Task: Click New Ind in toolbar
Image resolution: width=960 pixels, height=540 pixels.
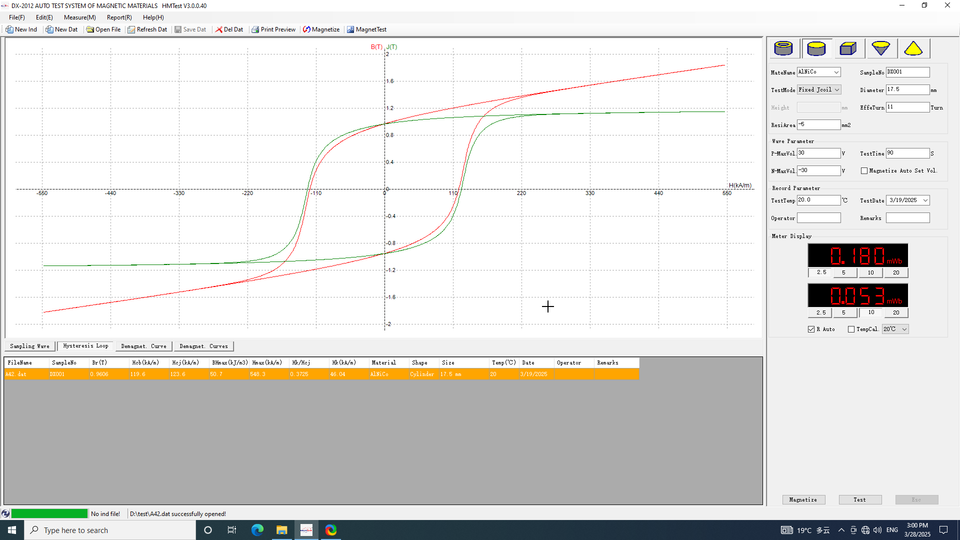Action: (21, 29)
